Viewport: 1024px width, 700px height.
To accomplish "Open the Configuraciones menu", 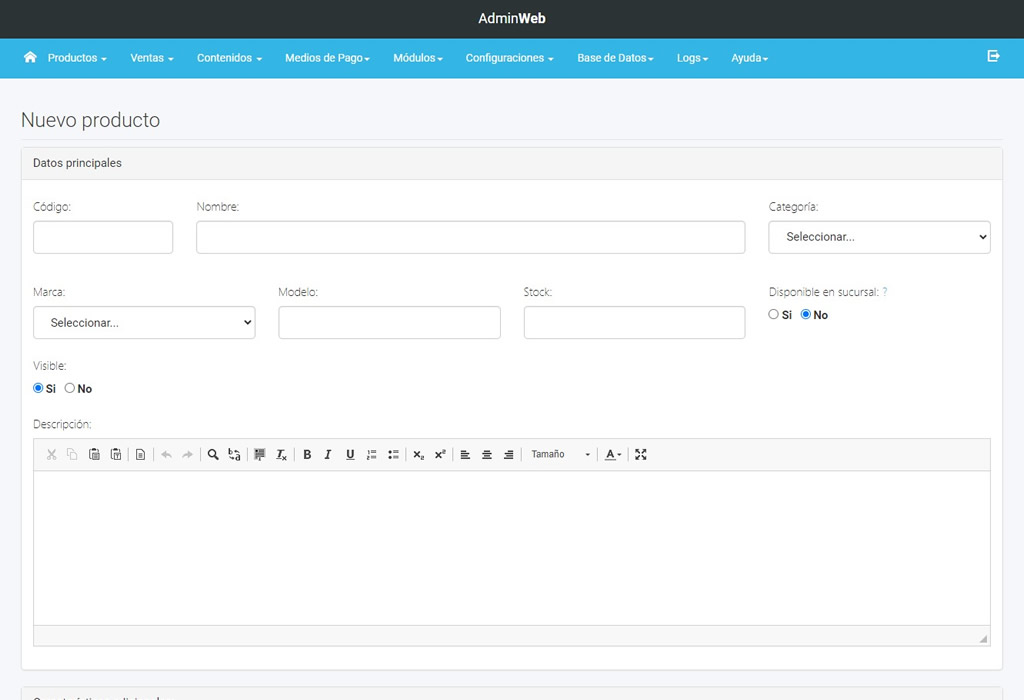I will (x=509, y=58).
